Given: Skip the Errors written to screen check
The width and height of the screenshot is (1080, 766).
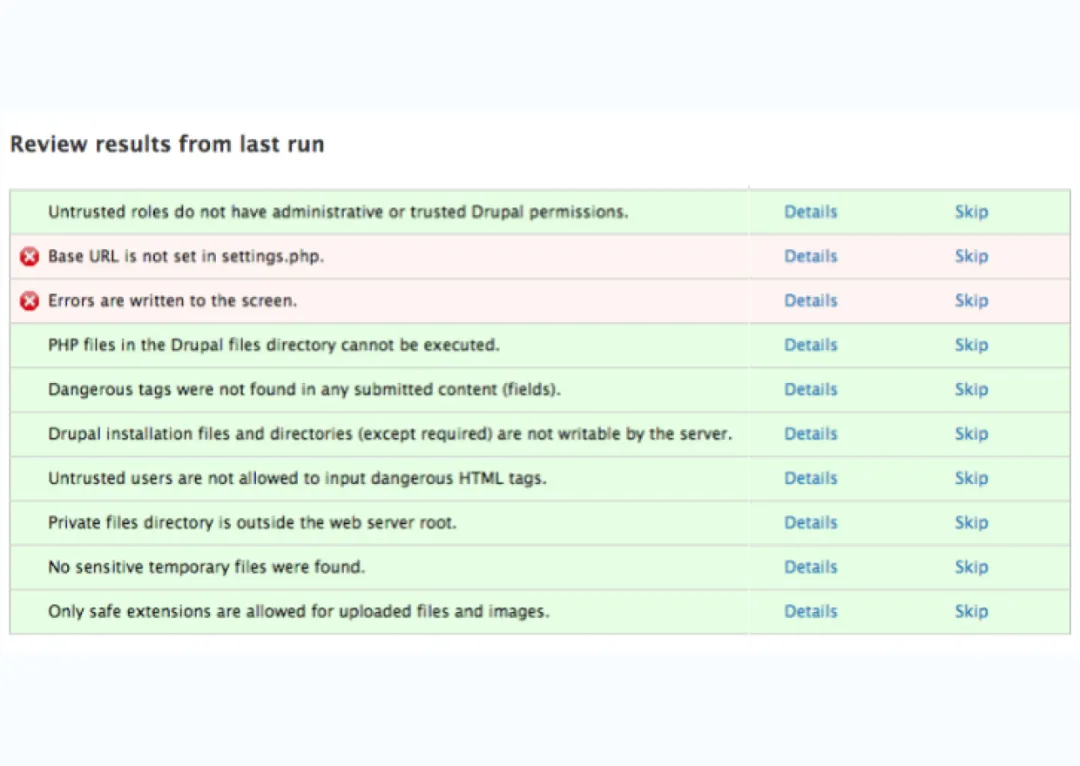Looking at the screenshot, I should pos(970,301).
